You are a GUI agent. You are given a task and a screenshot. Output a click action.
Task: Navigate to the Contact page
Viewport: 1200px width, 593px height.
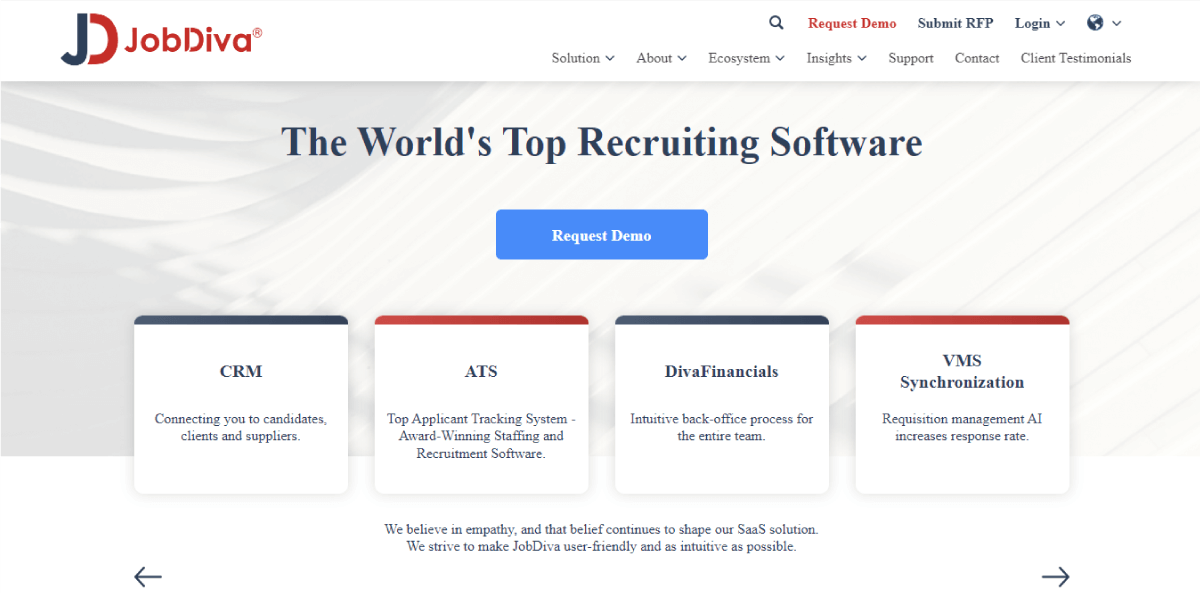pos(977,58)
